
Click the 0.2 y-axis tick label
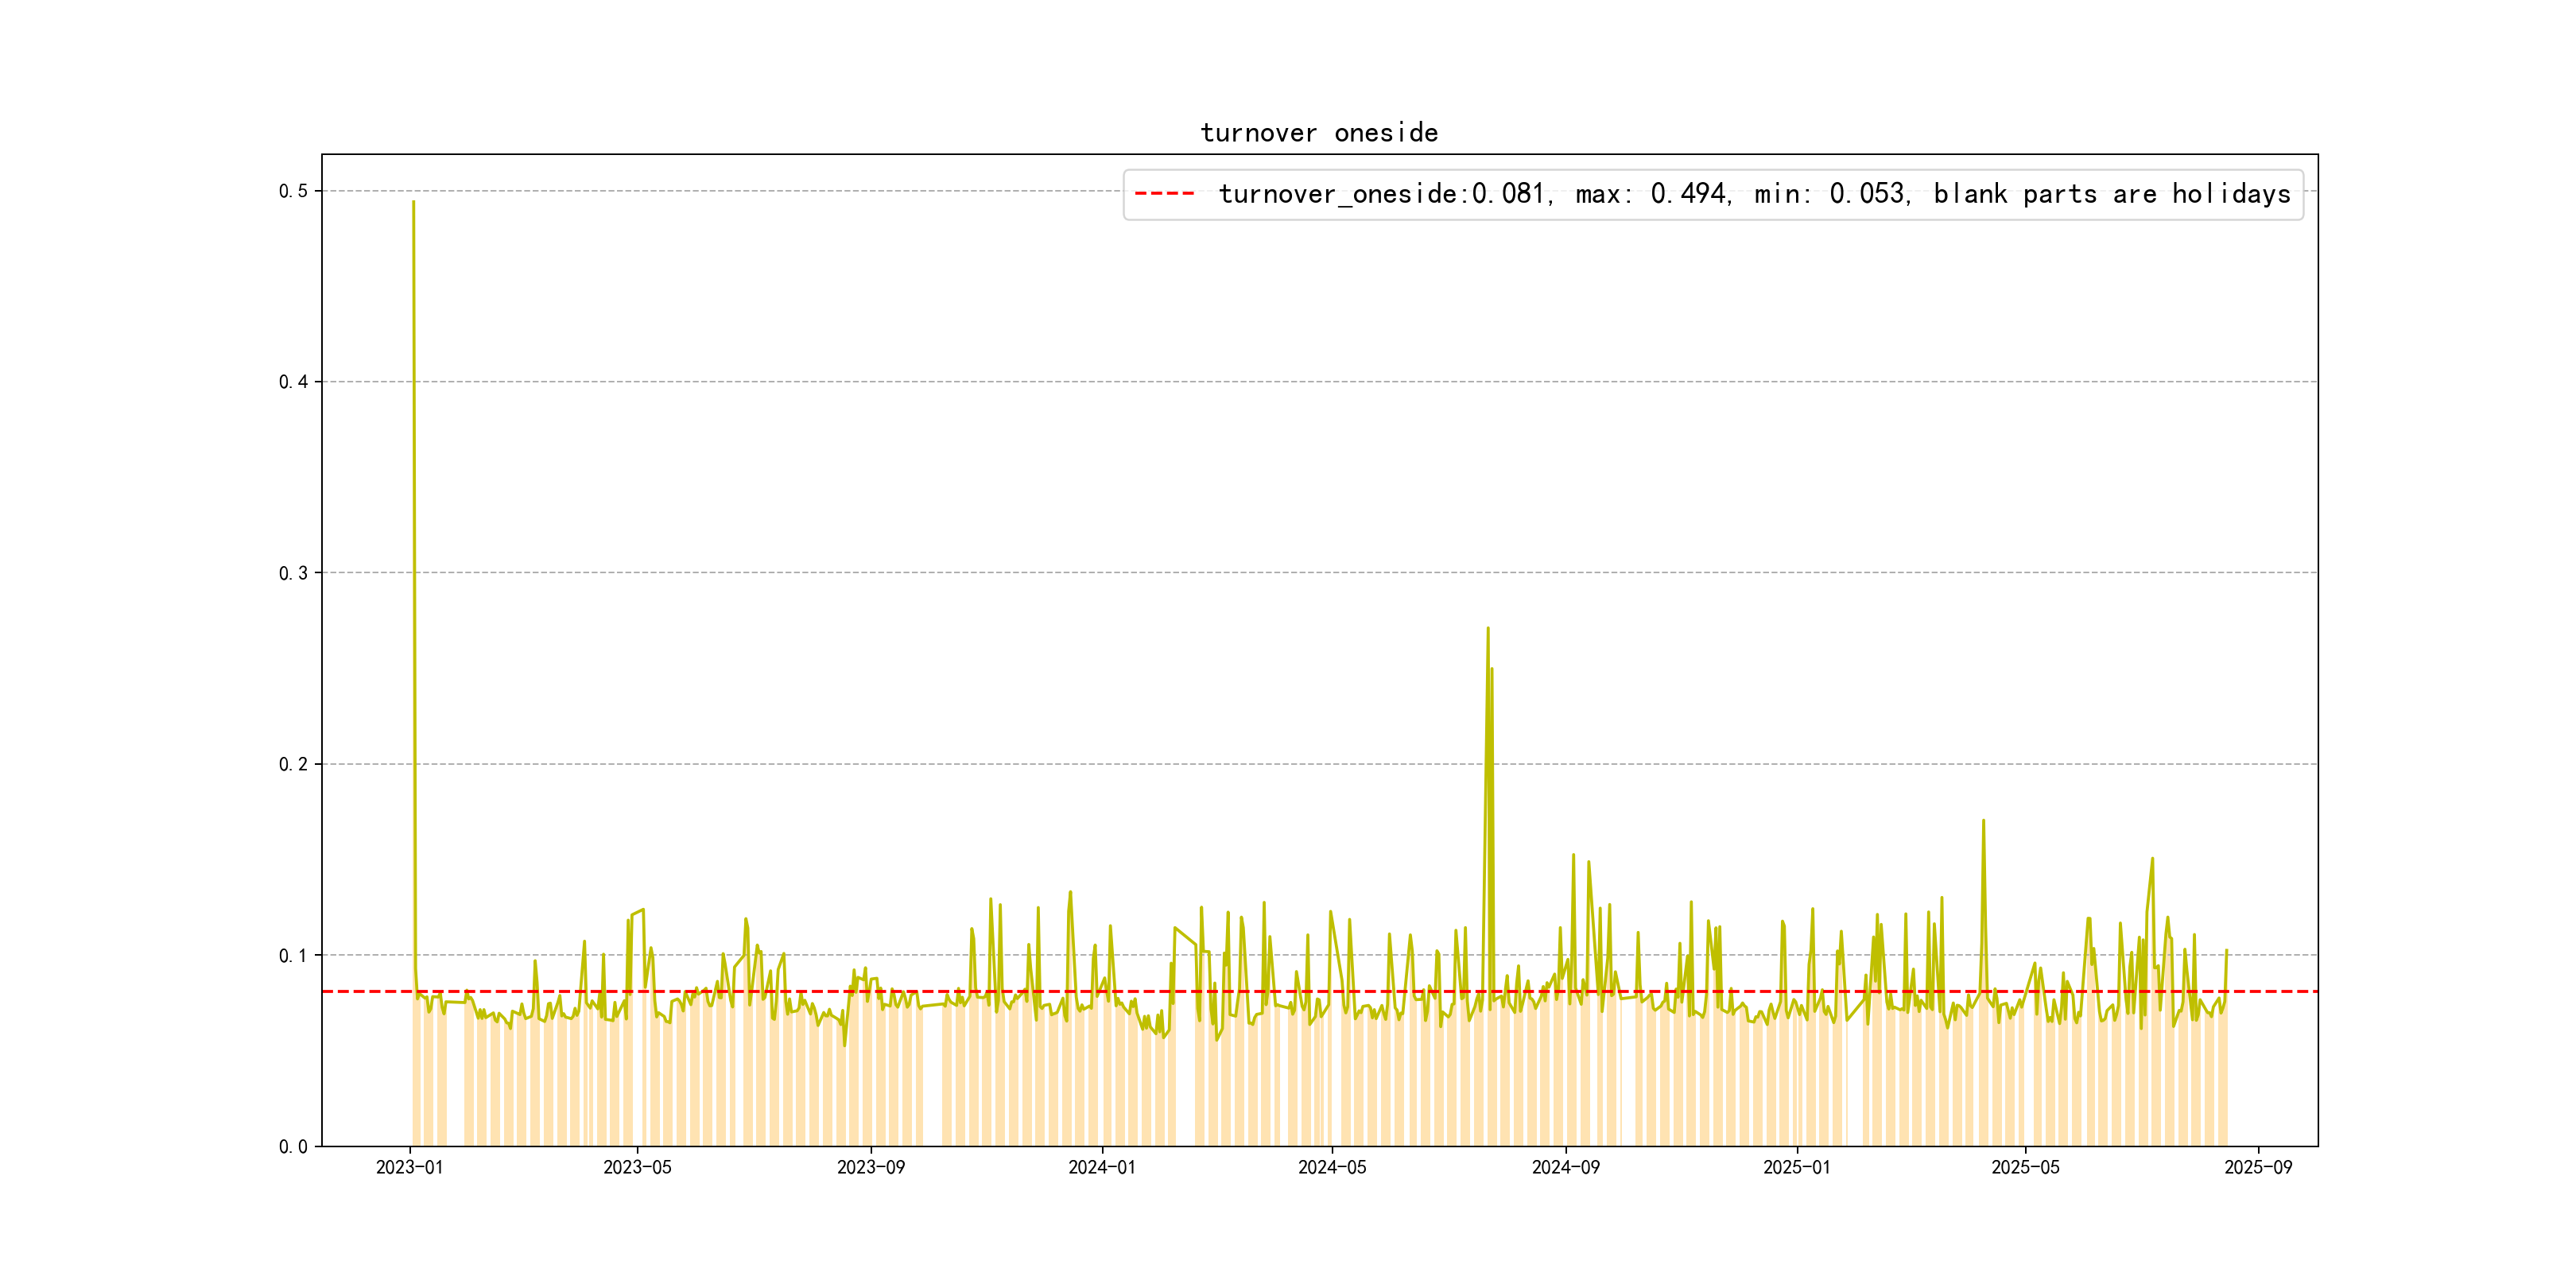point(293,764)
